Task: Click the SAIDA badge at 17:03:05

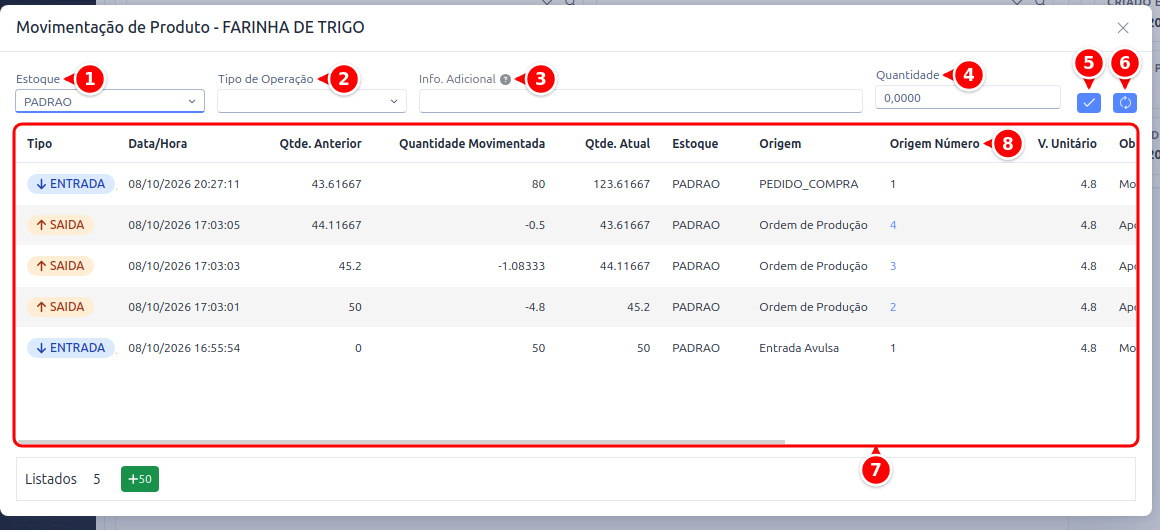Action: tap(61, 224)
